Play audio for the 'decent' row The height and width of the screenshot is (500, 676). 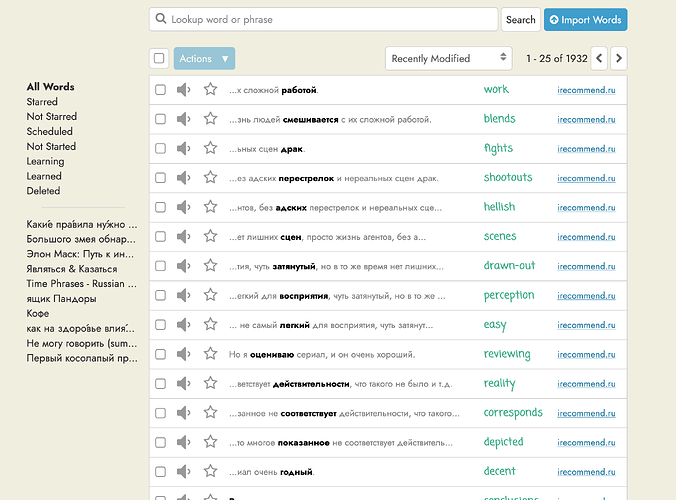click(183, 472)
